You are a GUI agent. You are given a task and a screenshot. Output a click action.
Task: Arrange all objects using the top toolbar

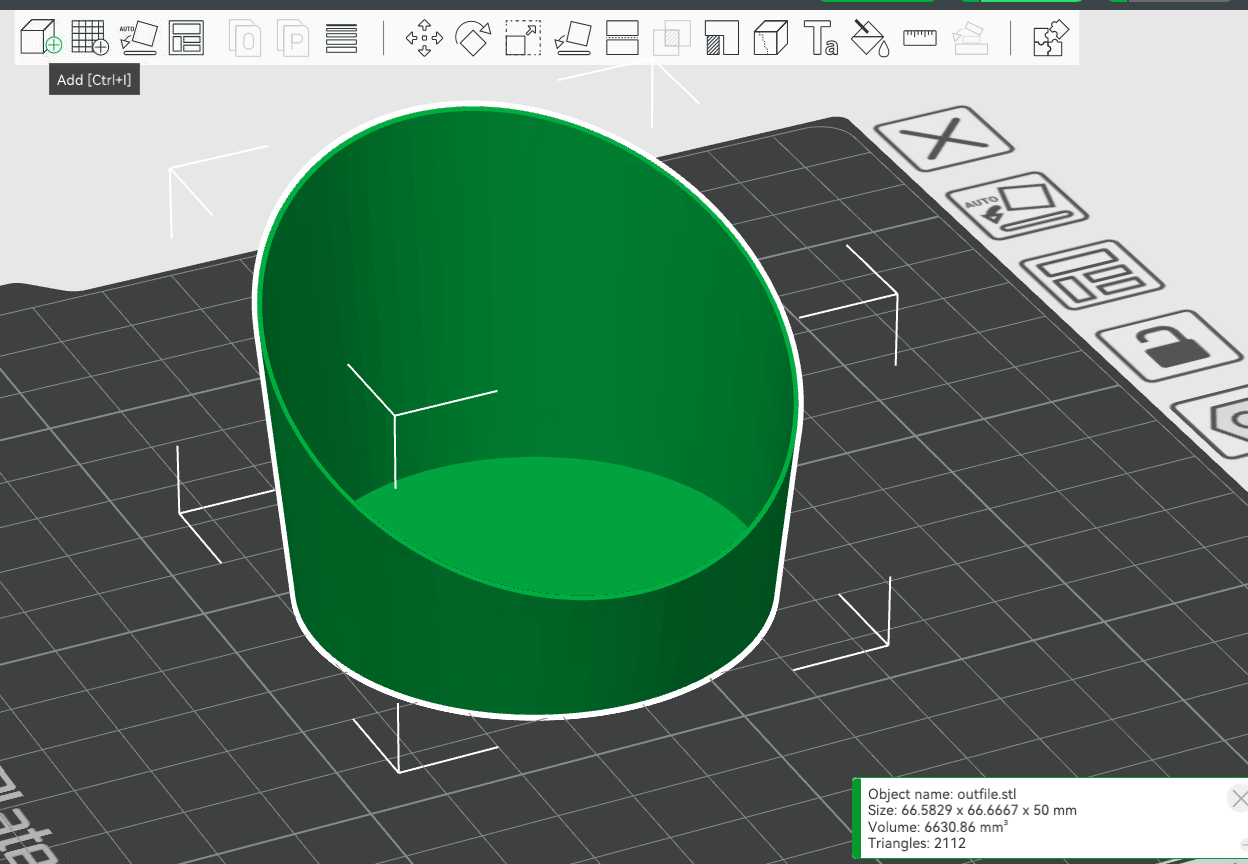[x=186, y=38]
